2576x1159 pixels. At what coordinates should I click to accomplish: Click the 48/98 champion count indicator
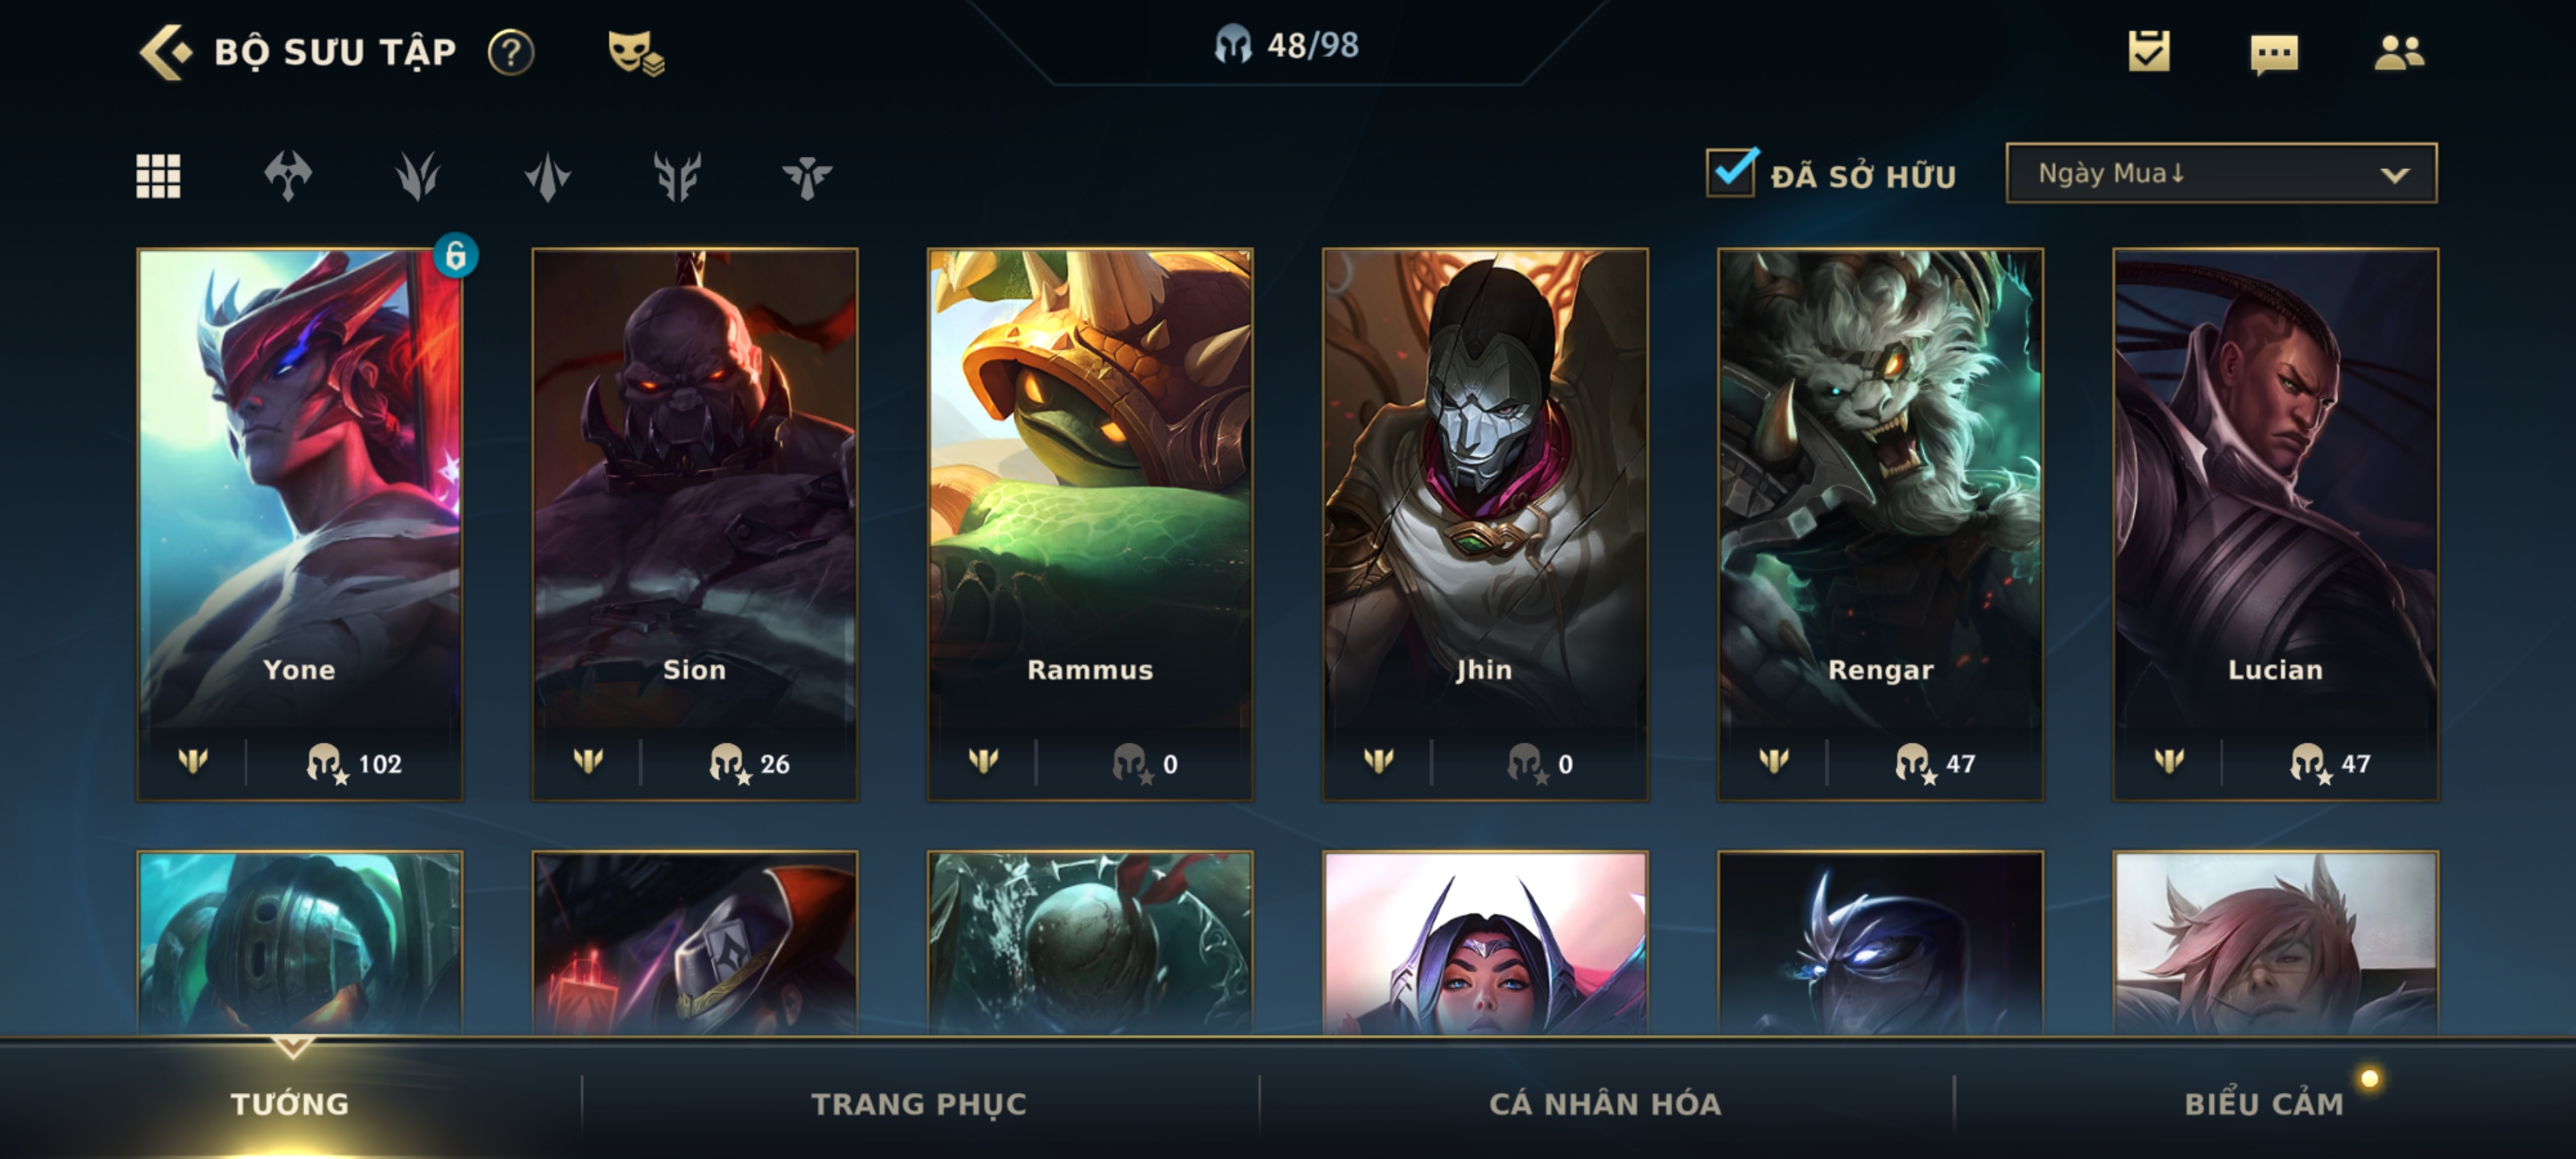1287,45
